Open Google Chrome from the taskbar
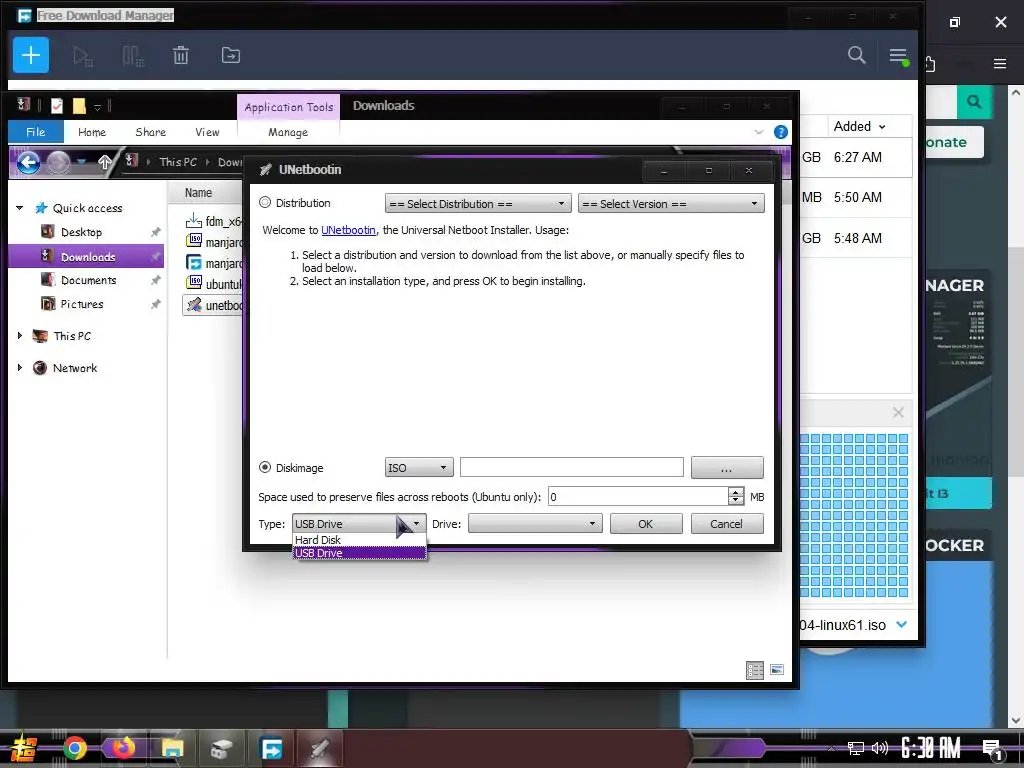1024x768 pixels. point(74,748)
